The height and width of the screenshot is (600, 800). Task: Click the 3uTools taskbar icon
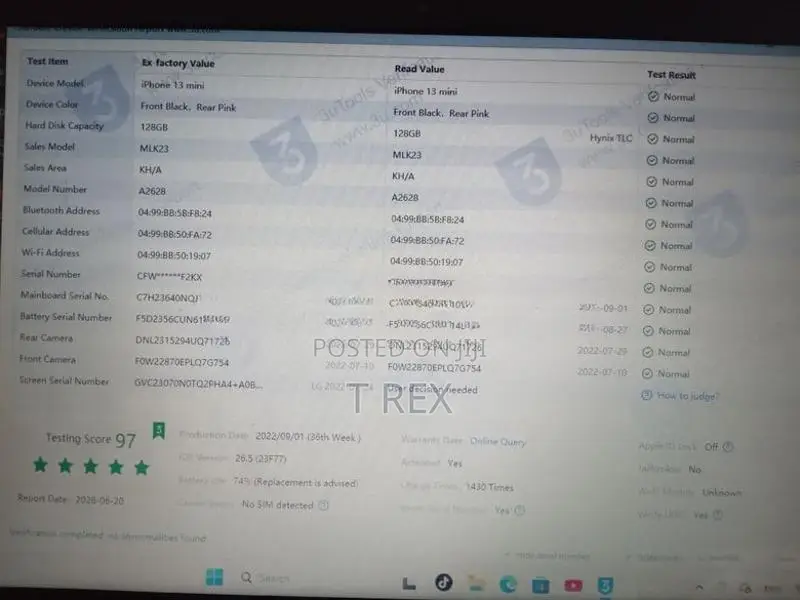click(605, 586)
